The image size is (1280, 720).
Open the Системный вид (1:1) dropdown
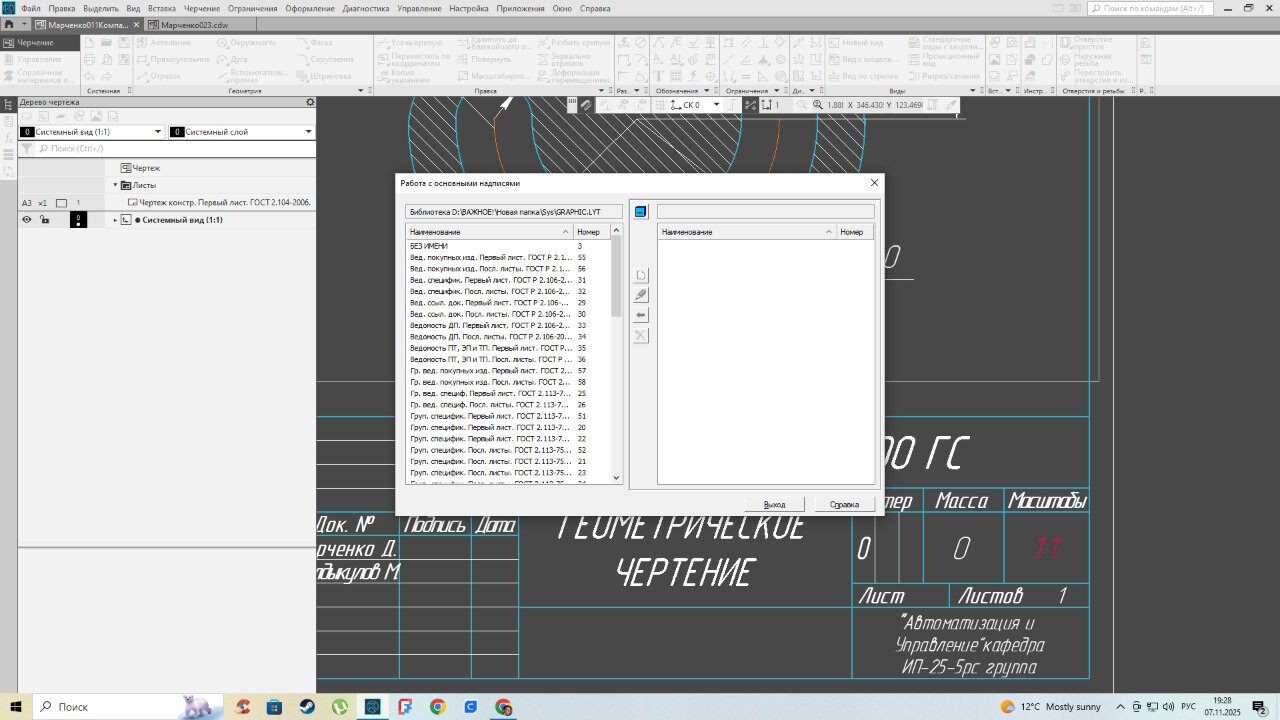coord(157,132)
